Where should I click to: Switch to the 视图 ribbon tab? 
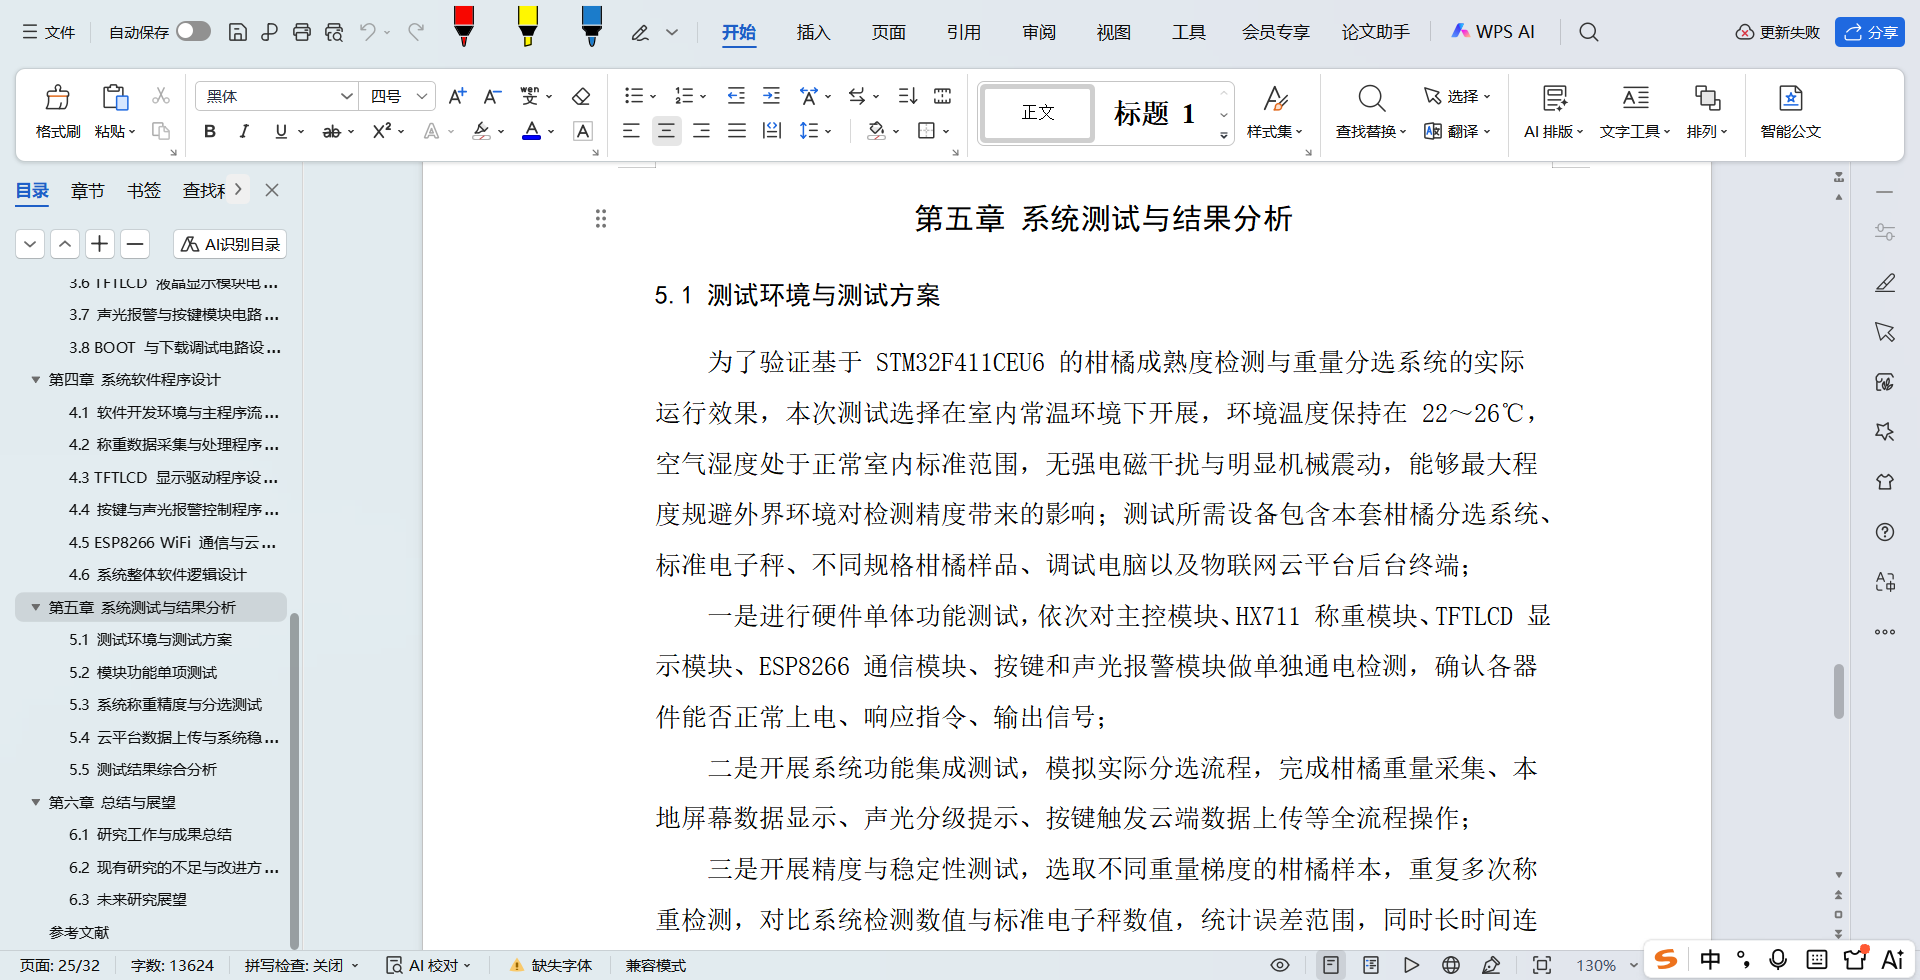[x=1113, y=32]
